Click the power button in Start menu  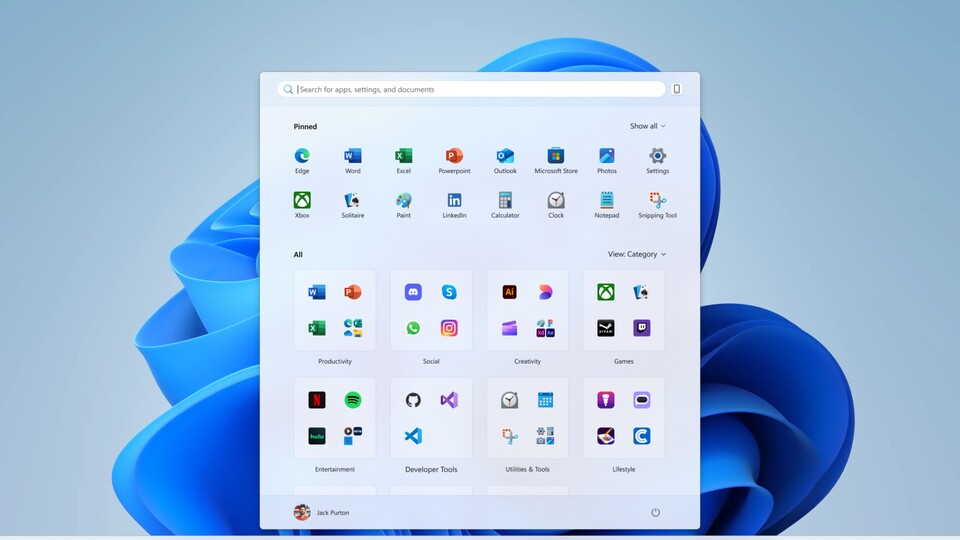[655, 513]
